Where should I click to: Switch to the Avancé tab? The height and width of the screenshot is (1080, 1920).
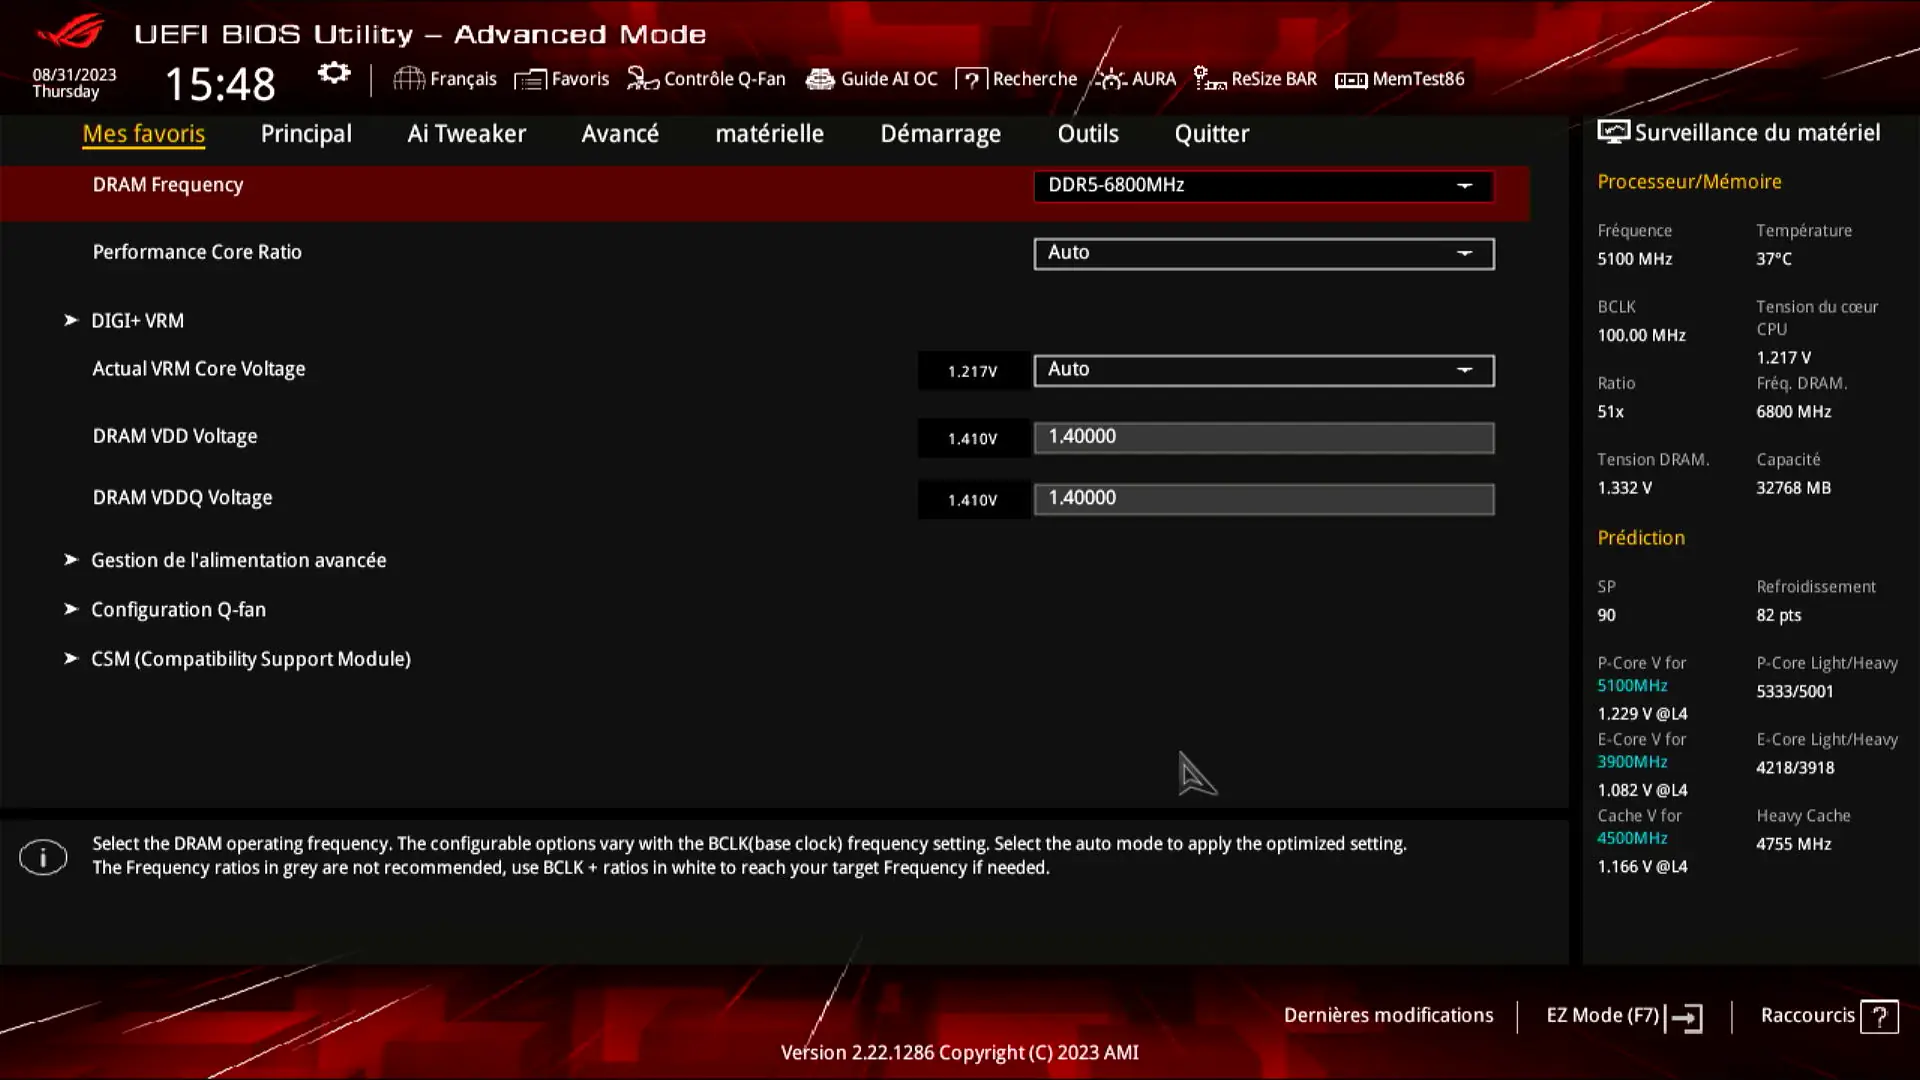(620, 134)
